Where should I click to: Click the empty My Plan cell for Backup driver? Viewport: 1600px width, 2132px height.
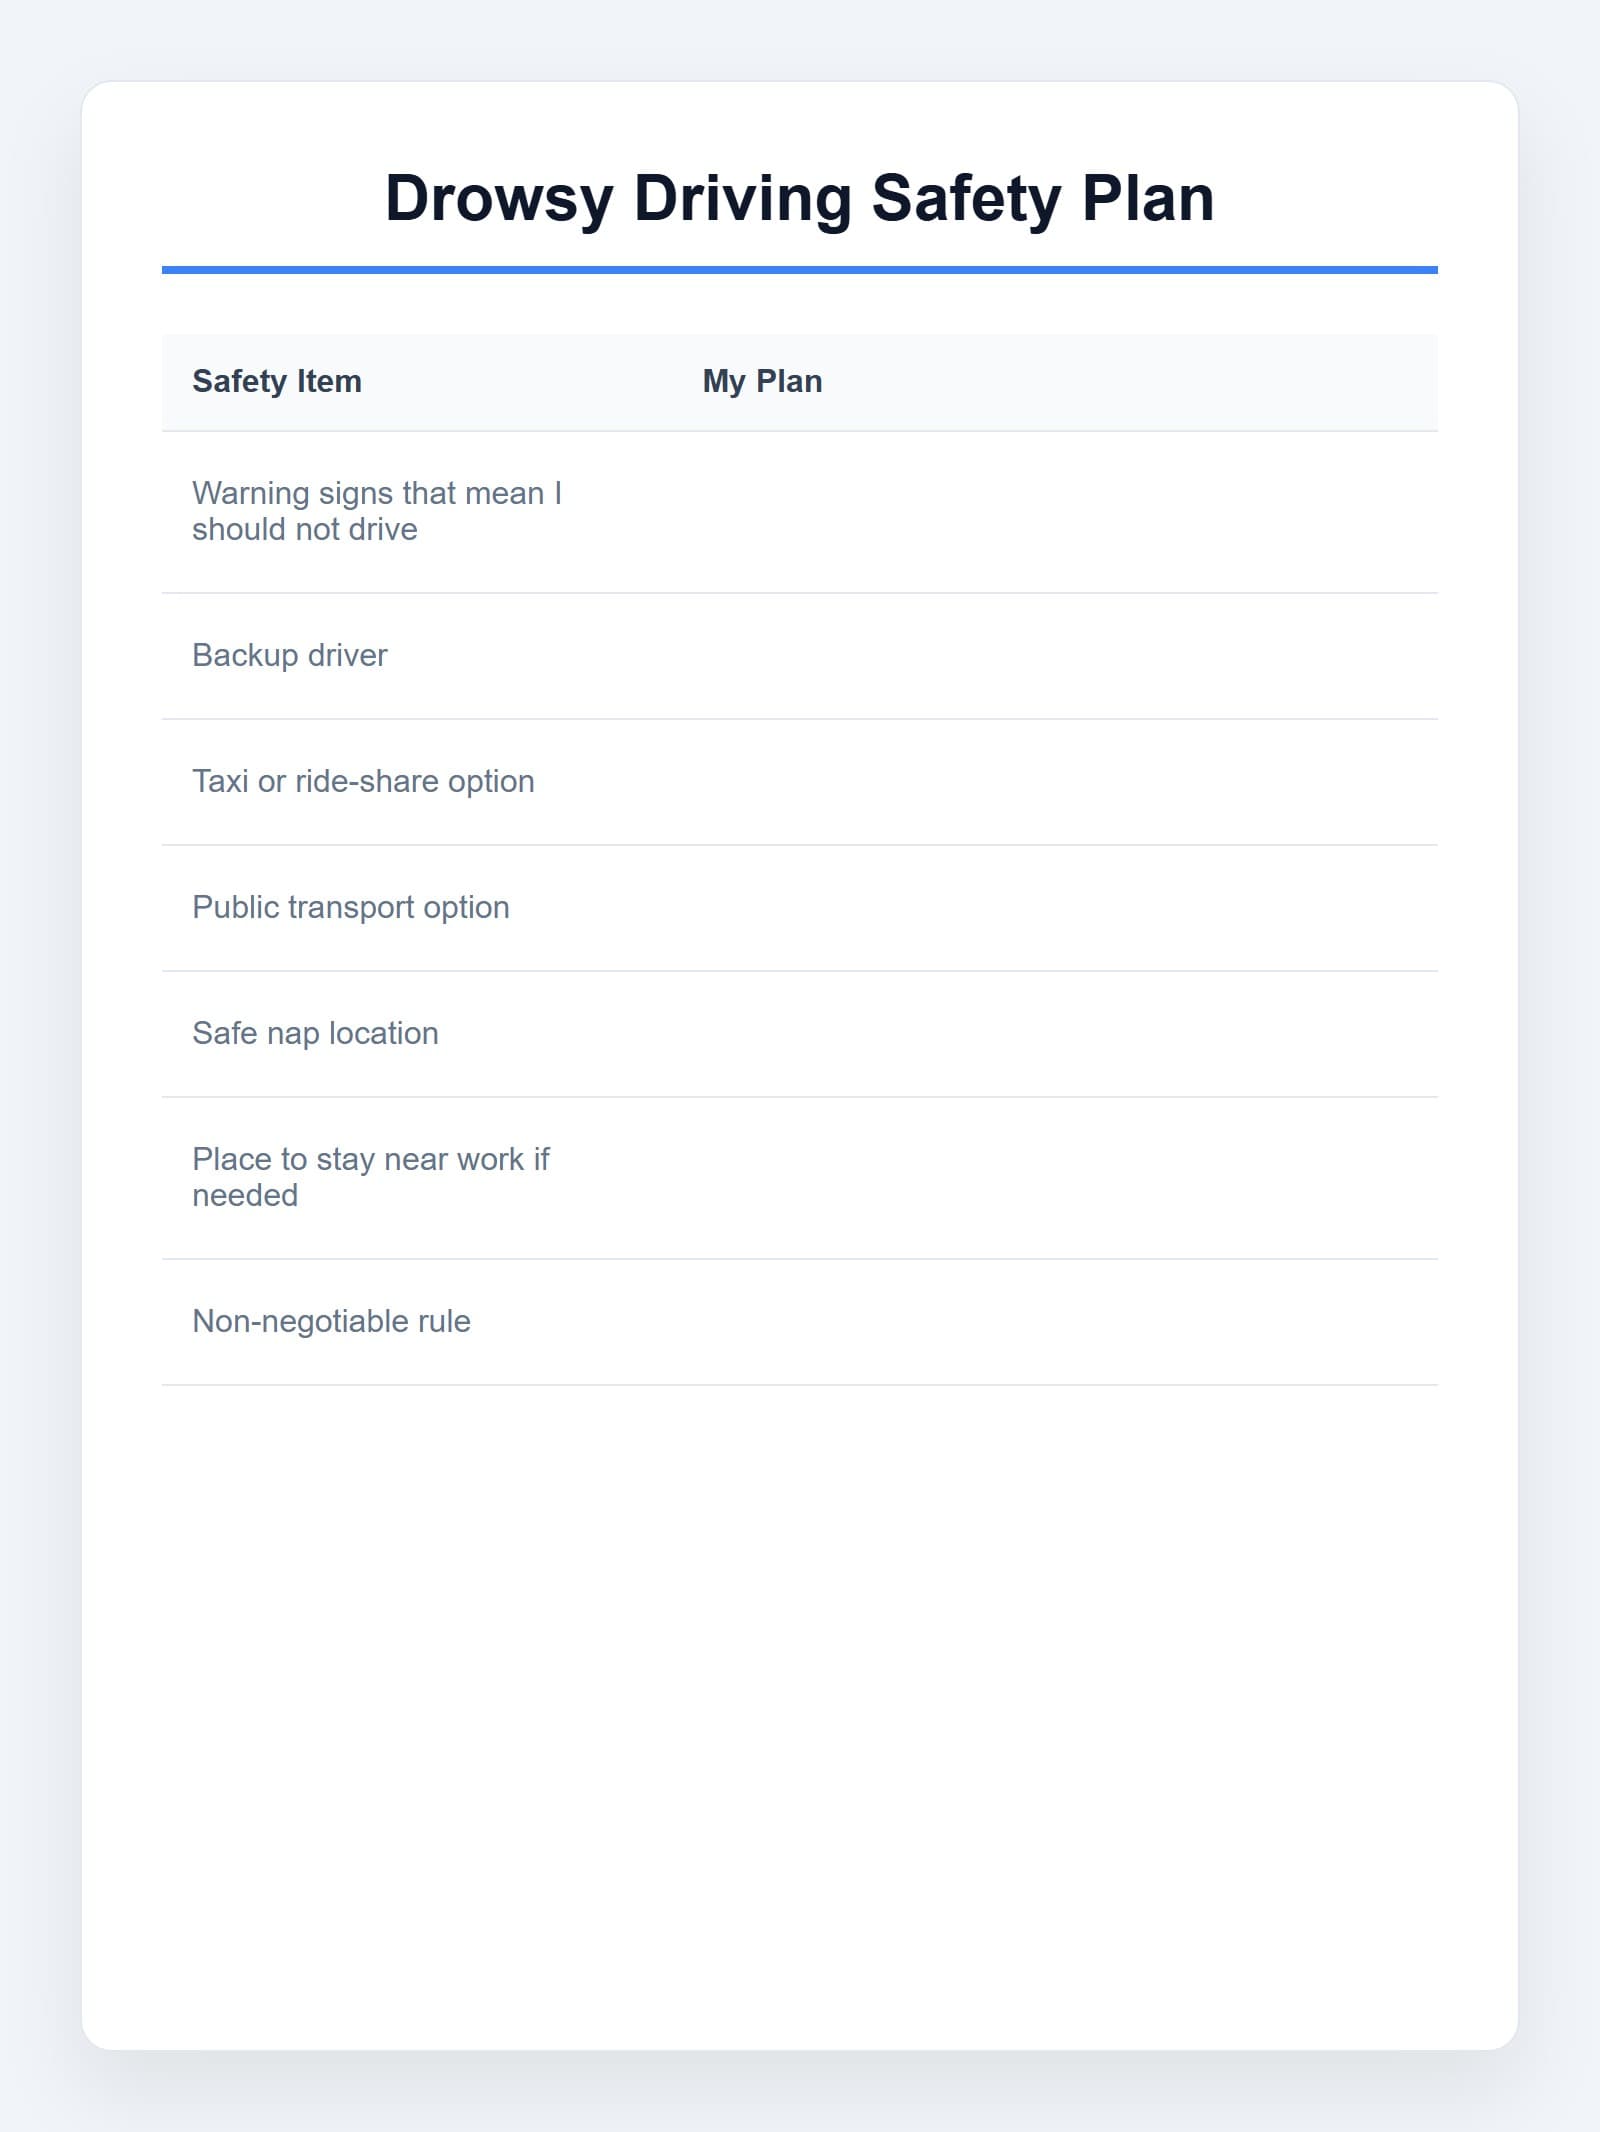(1055, 656)
